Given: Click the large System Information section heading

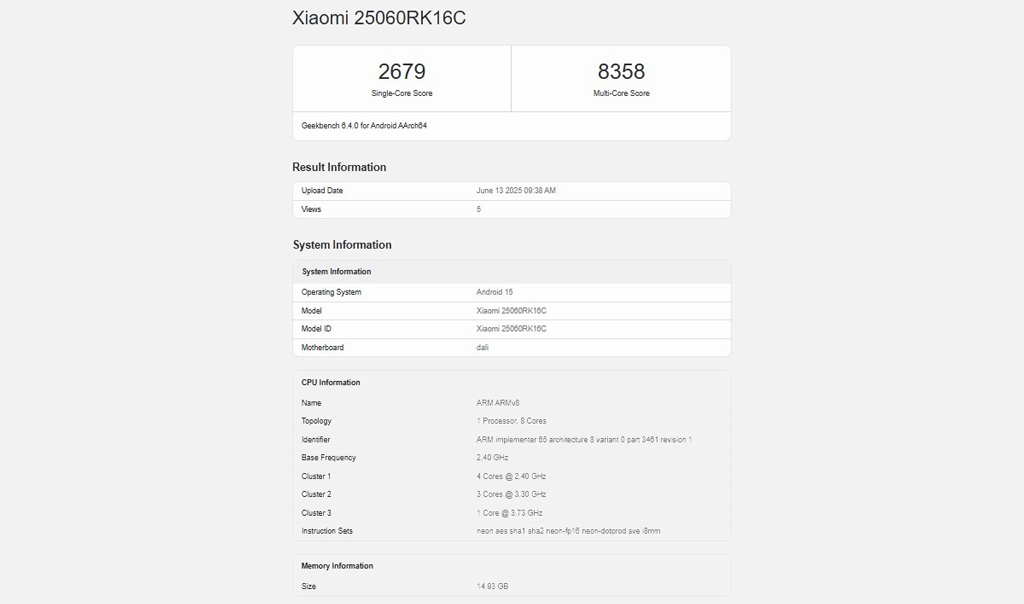Looking at the screenshot, I should pyautogui.click(x=342, y=245).
